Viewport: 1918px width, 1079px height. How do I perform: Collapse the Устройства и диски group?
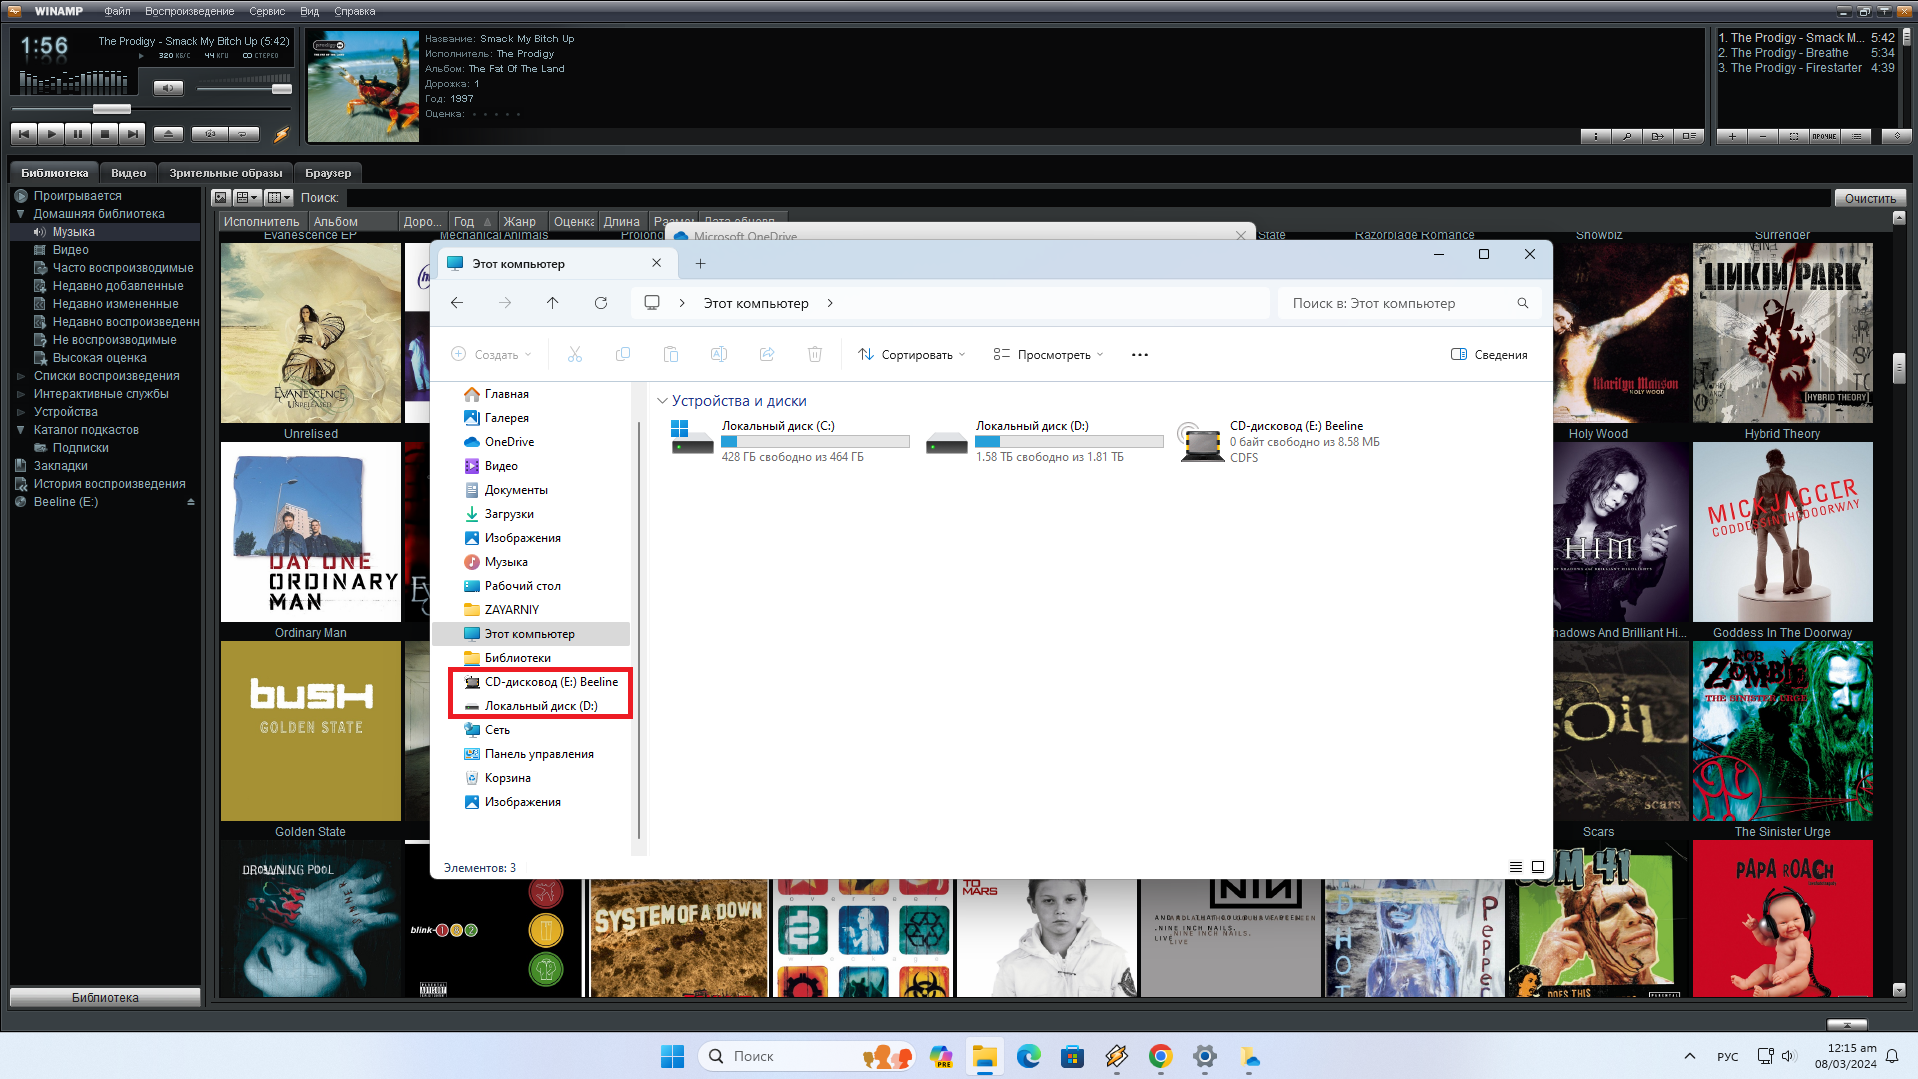tap(662, 401)
